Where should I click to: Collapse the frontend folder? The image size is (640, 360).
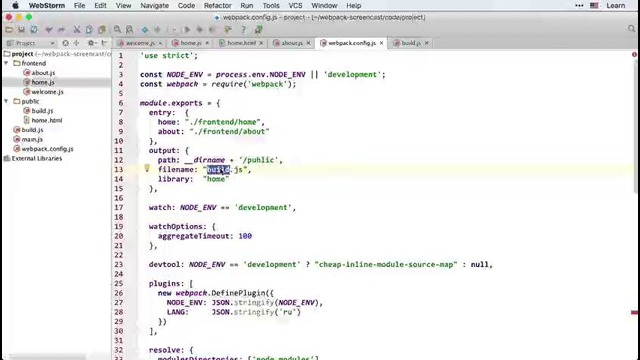[6, 63]
